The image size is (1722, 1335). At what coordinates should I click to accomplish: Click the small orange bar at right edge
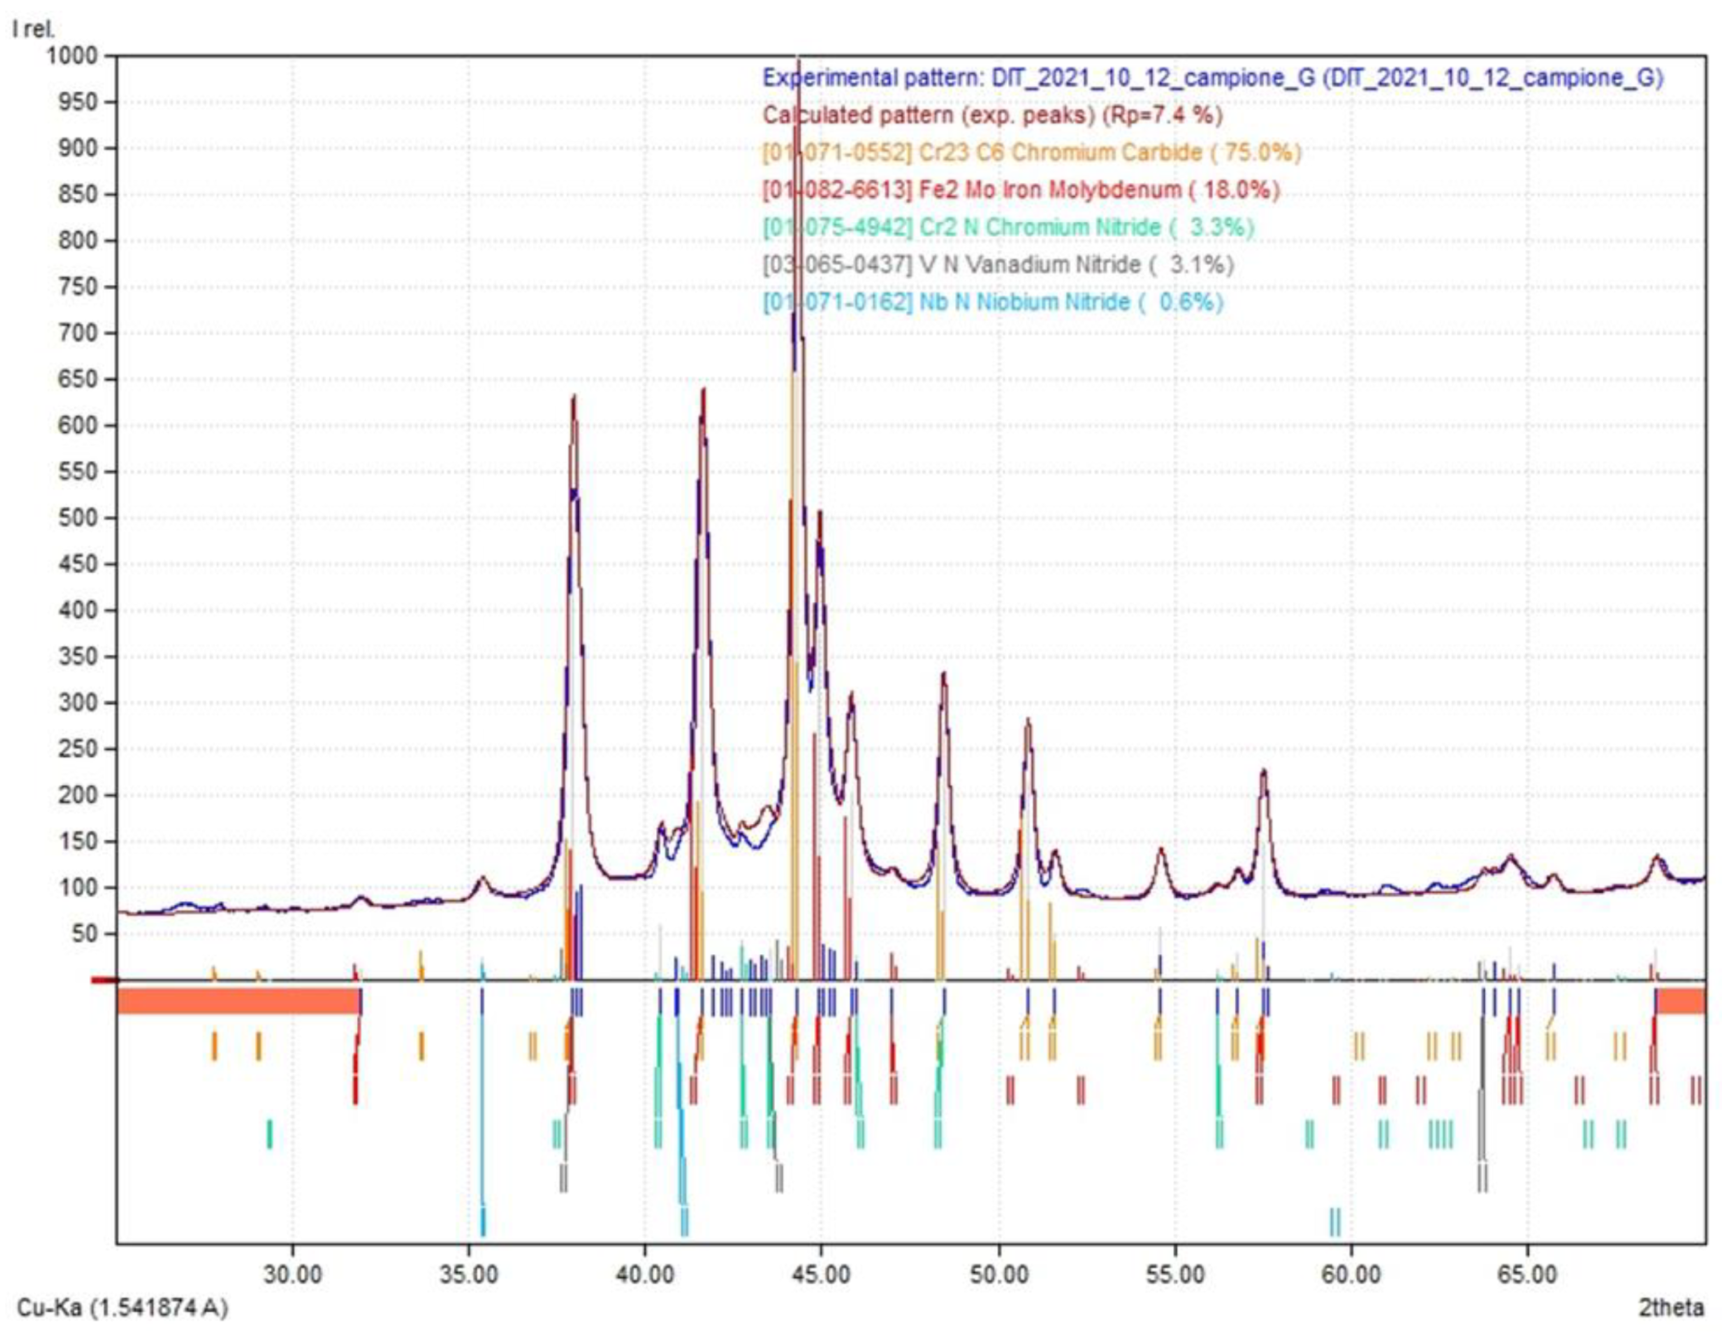coord(1681,1001)
